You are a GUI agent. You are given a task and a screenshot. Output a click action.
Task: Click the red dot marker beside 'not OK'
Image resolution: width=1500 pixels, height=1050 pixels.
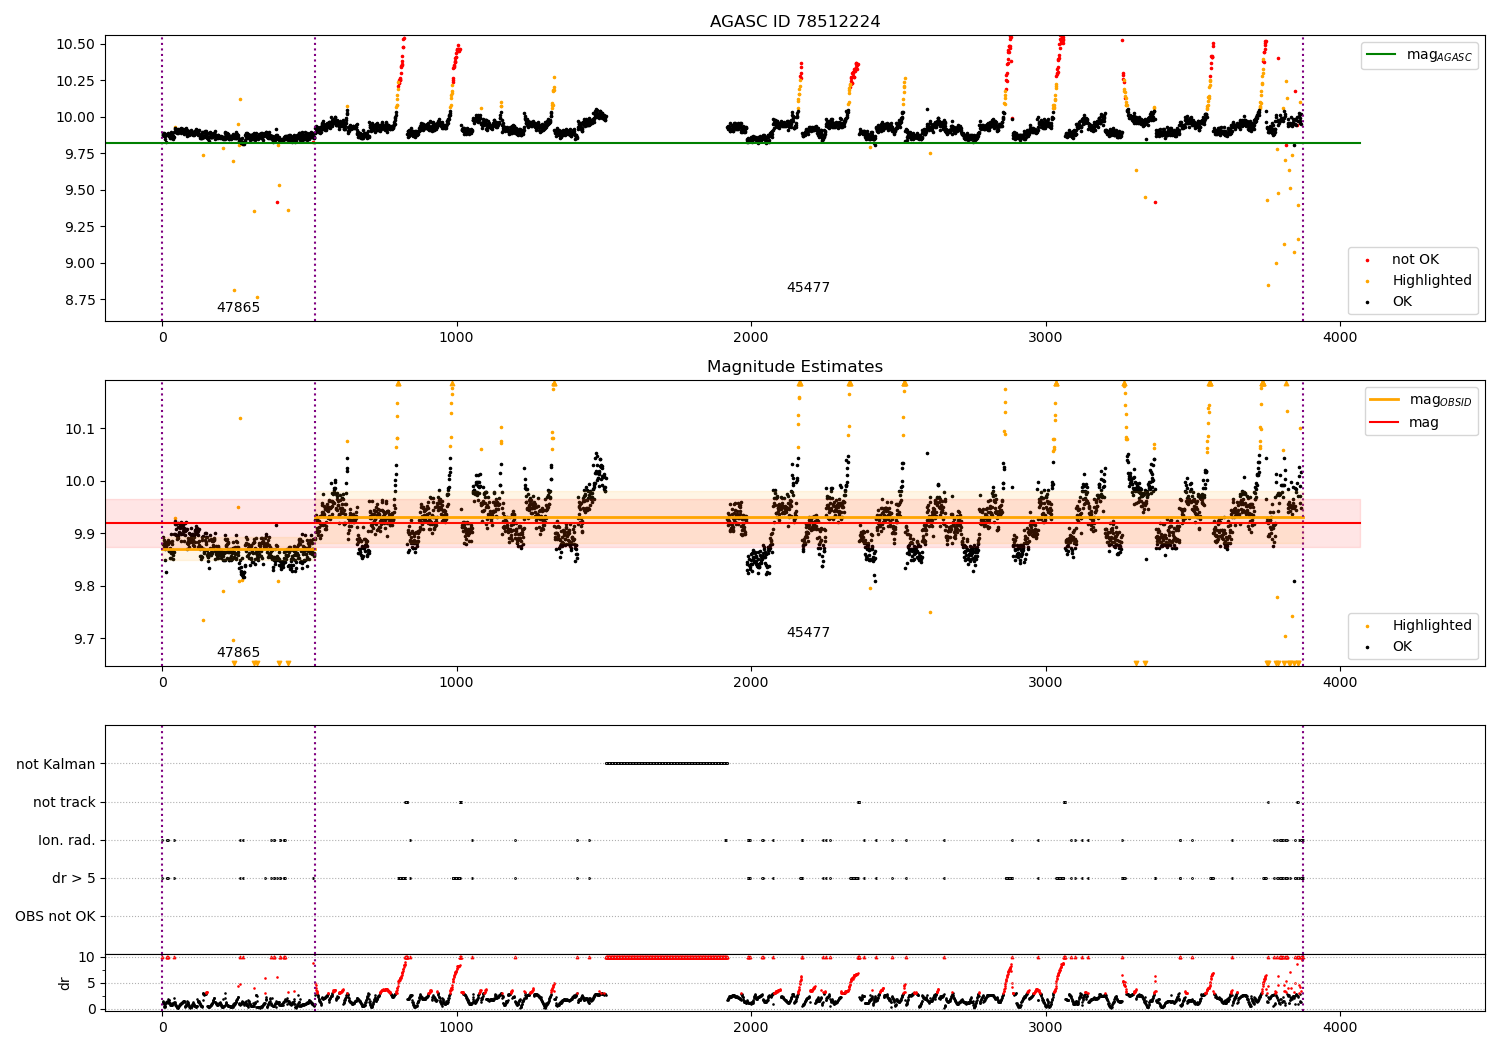click(x=1369, y=260)
